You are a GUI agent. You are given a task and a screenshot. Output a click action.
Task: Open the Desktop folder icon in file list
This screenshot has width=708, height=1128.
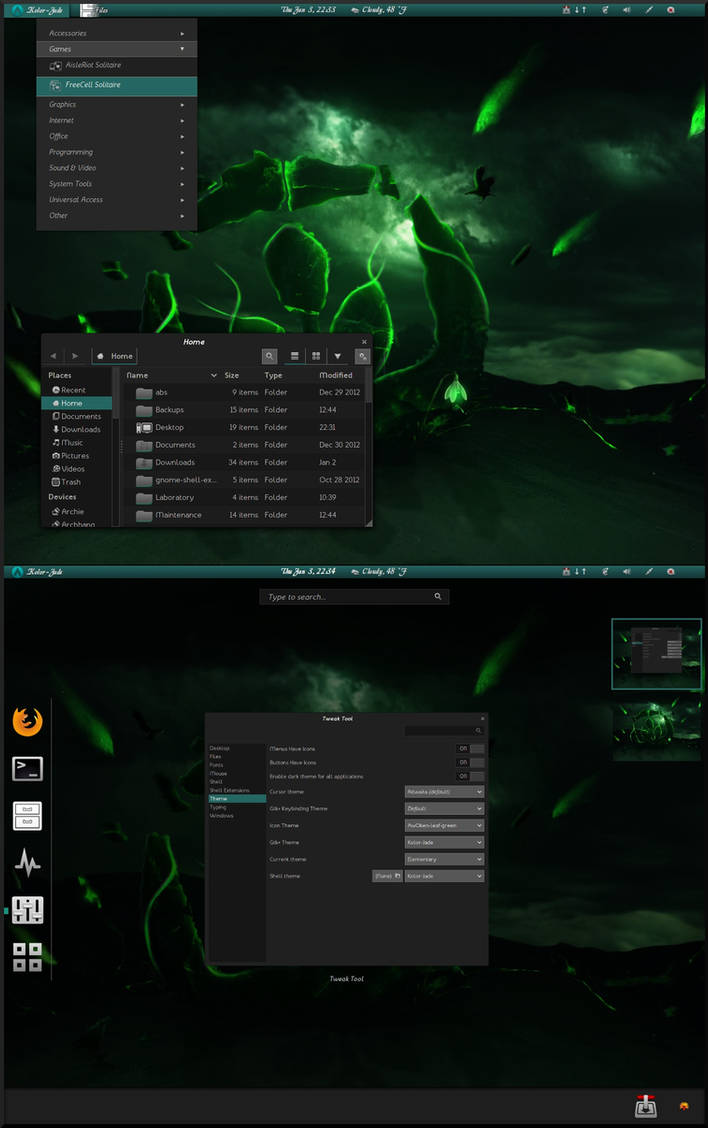pos(144,427)
